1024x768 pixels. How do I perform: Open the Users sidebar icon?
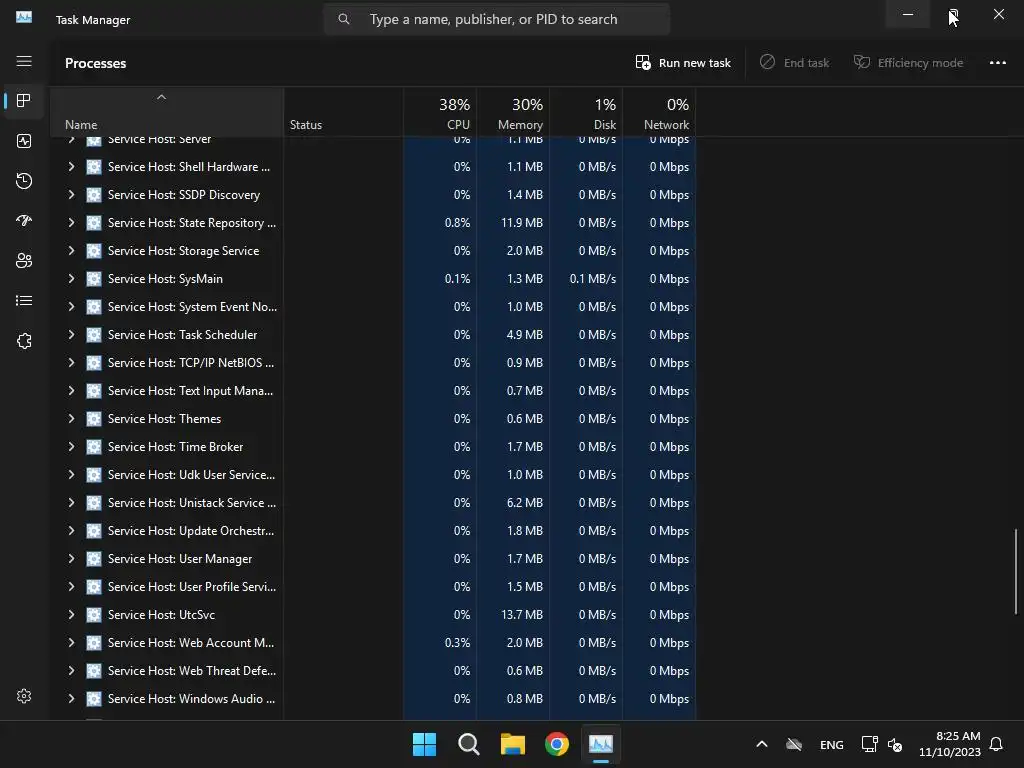click(x=24, y=261)
